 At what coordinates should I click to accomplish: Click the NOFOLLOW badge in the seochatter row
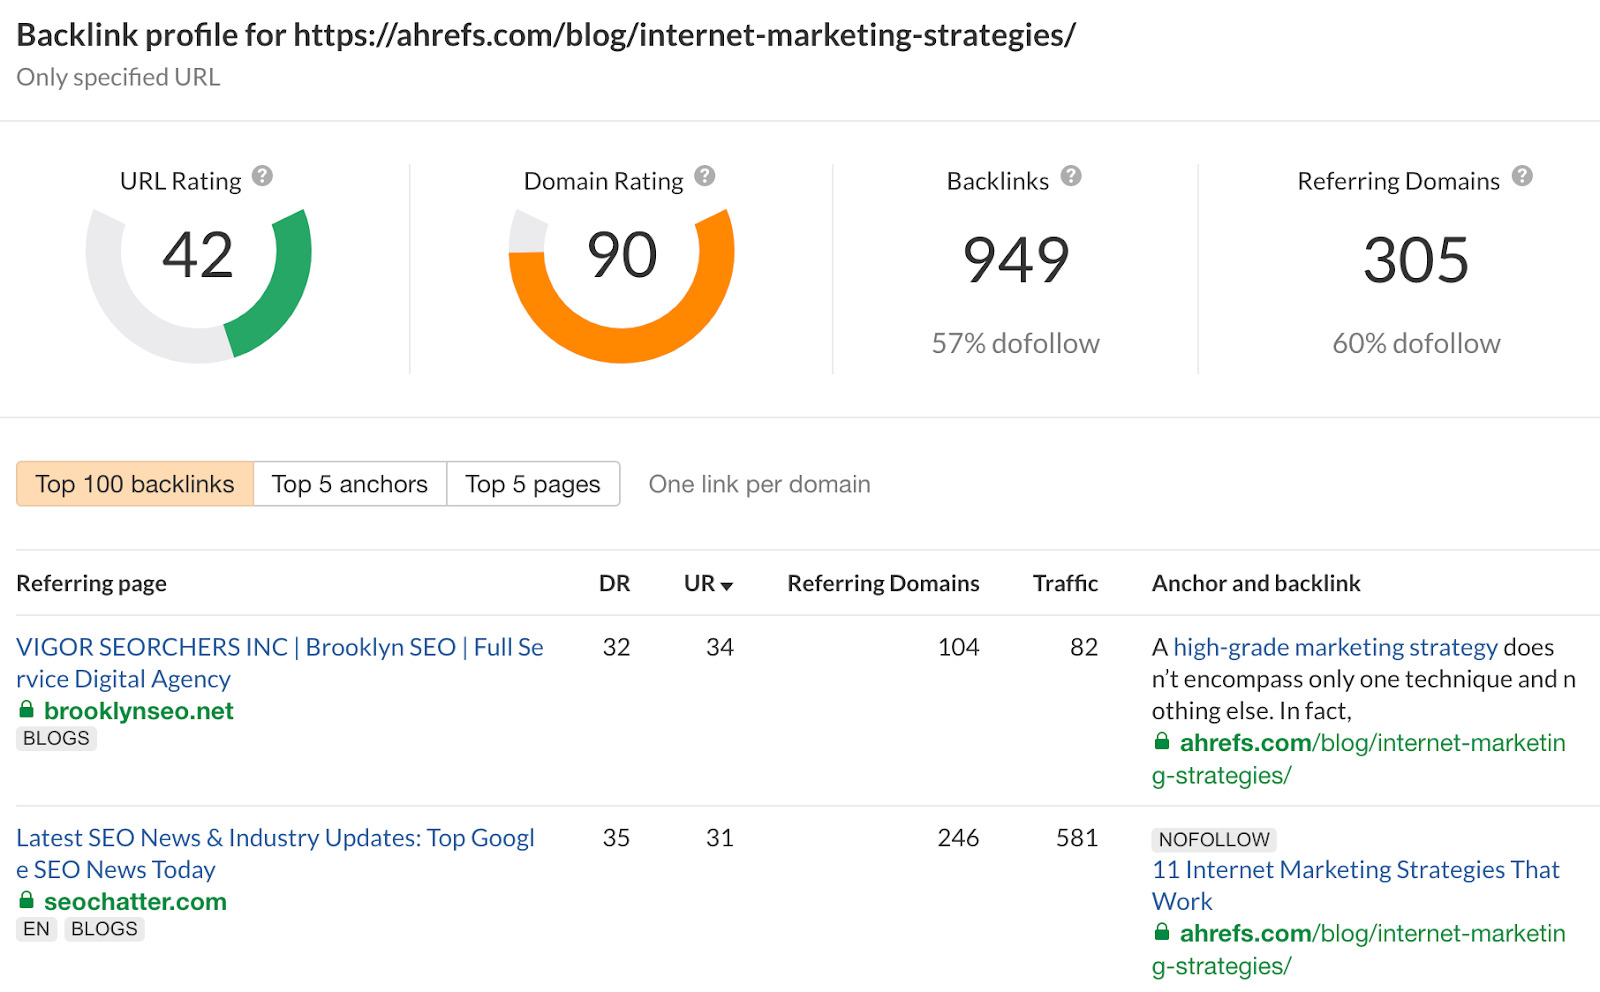[x=1214, y=839]
